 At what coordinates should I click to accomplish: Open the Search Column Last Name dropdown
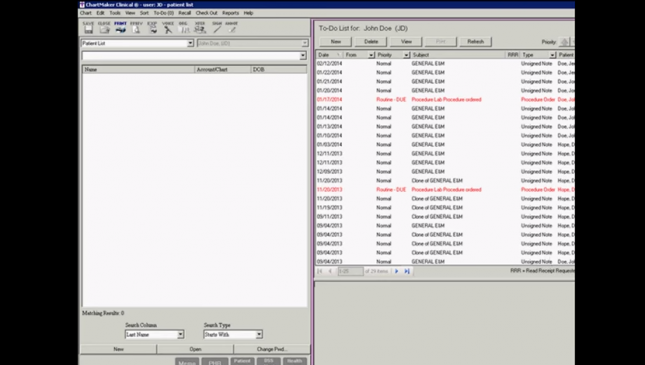click(x=180, y=335)
